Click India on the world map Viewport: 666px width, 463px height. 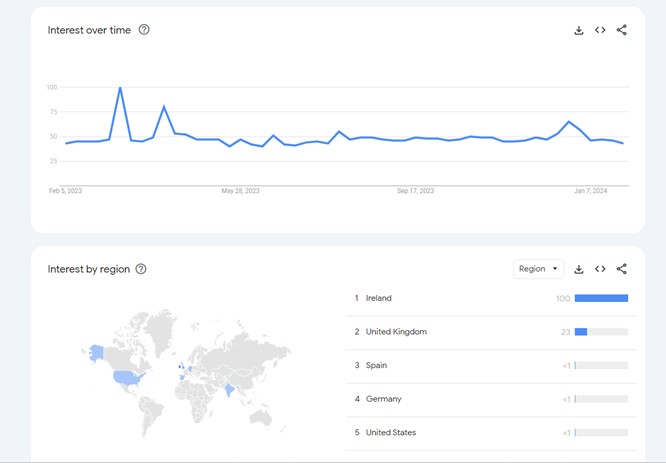[230, 390]
